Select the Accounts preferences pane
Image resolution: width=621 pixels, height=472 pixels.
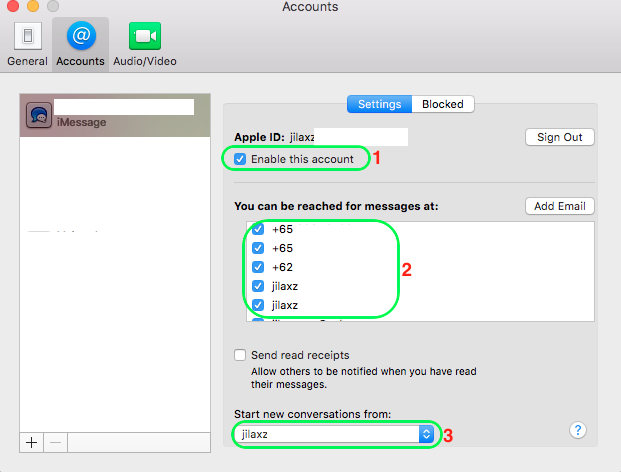pyautogui.click(x=80, y=44)
